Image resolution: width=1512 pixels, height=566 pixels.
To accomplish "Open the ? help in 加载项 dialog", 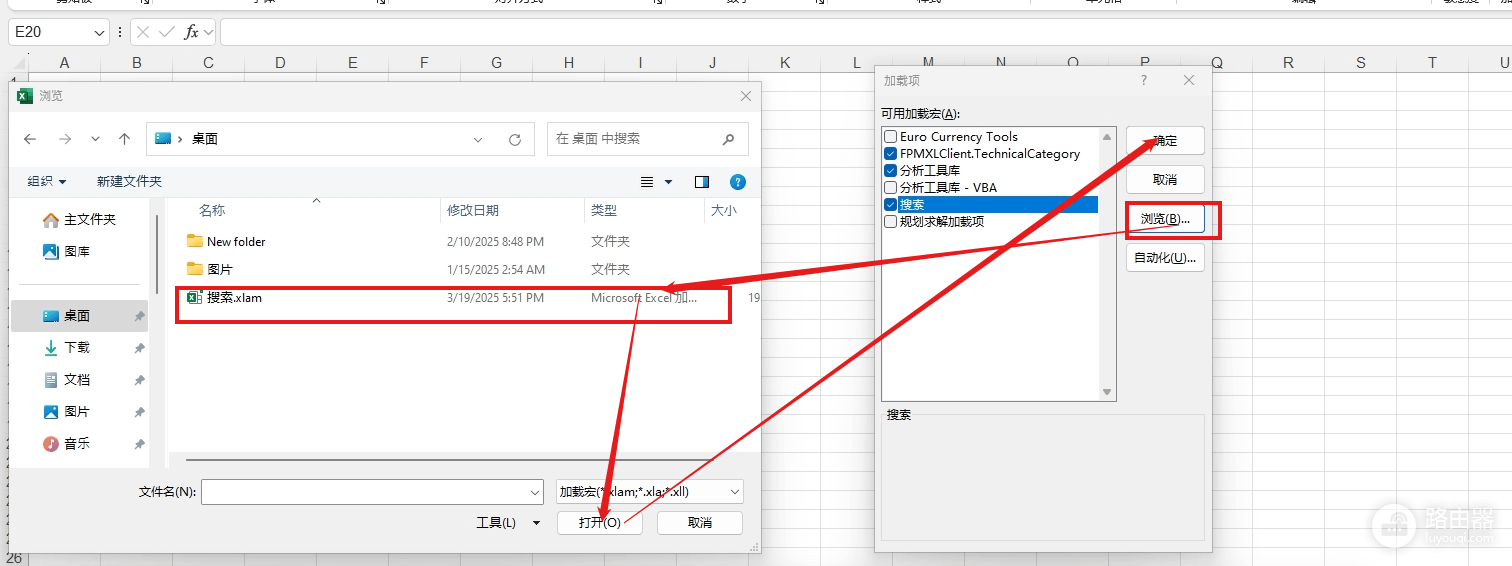I will pyautogui.click(x=1144, y=81).
